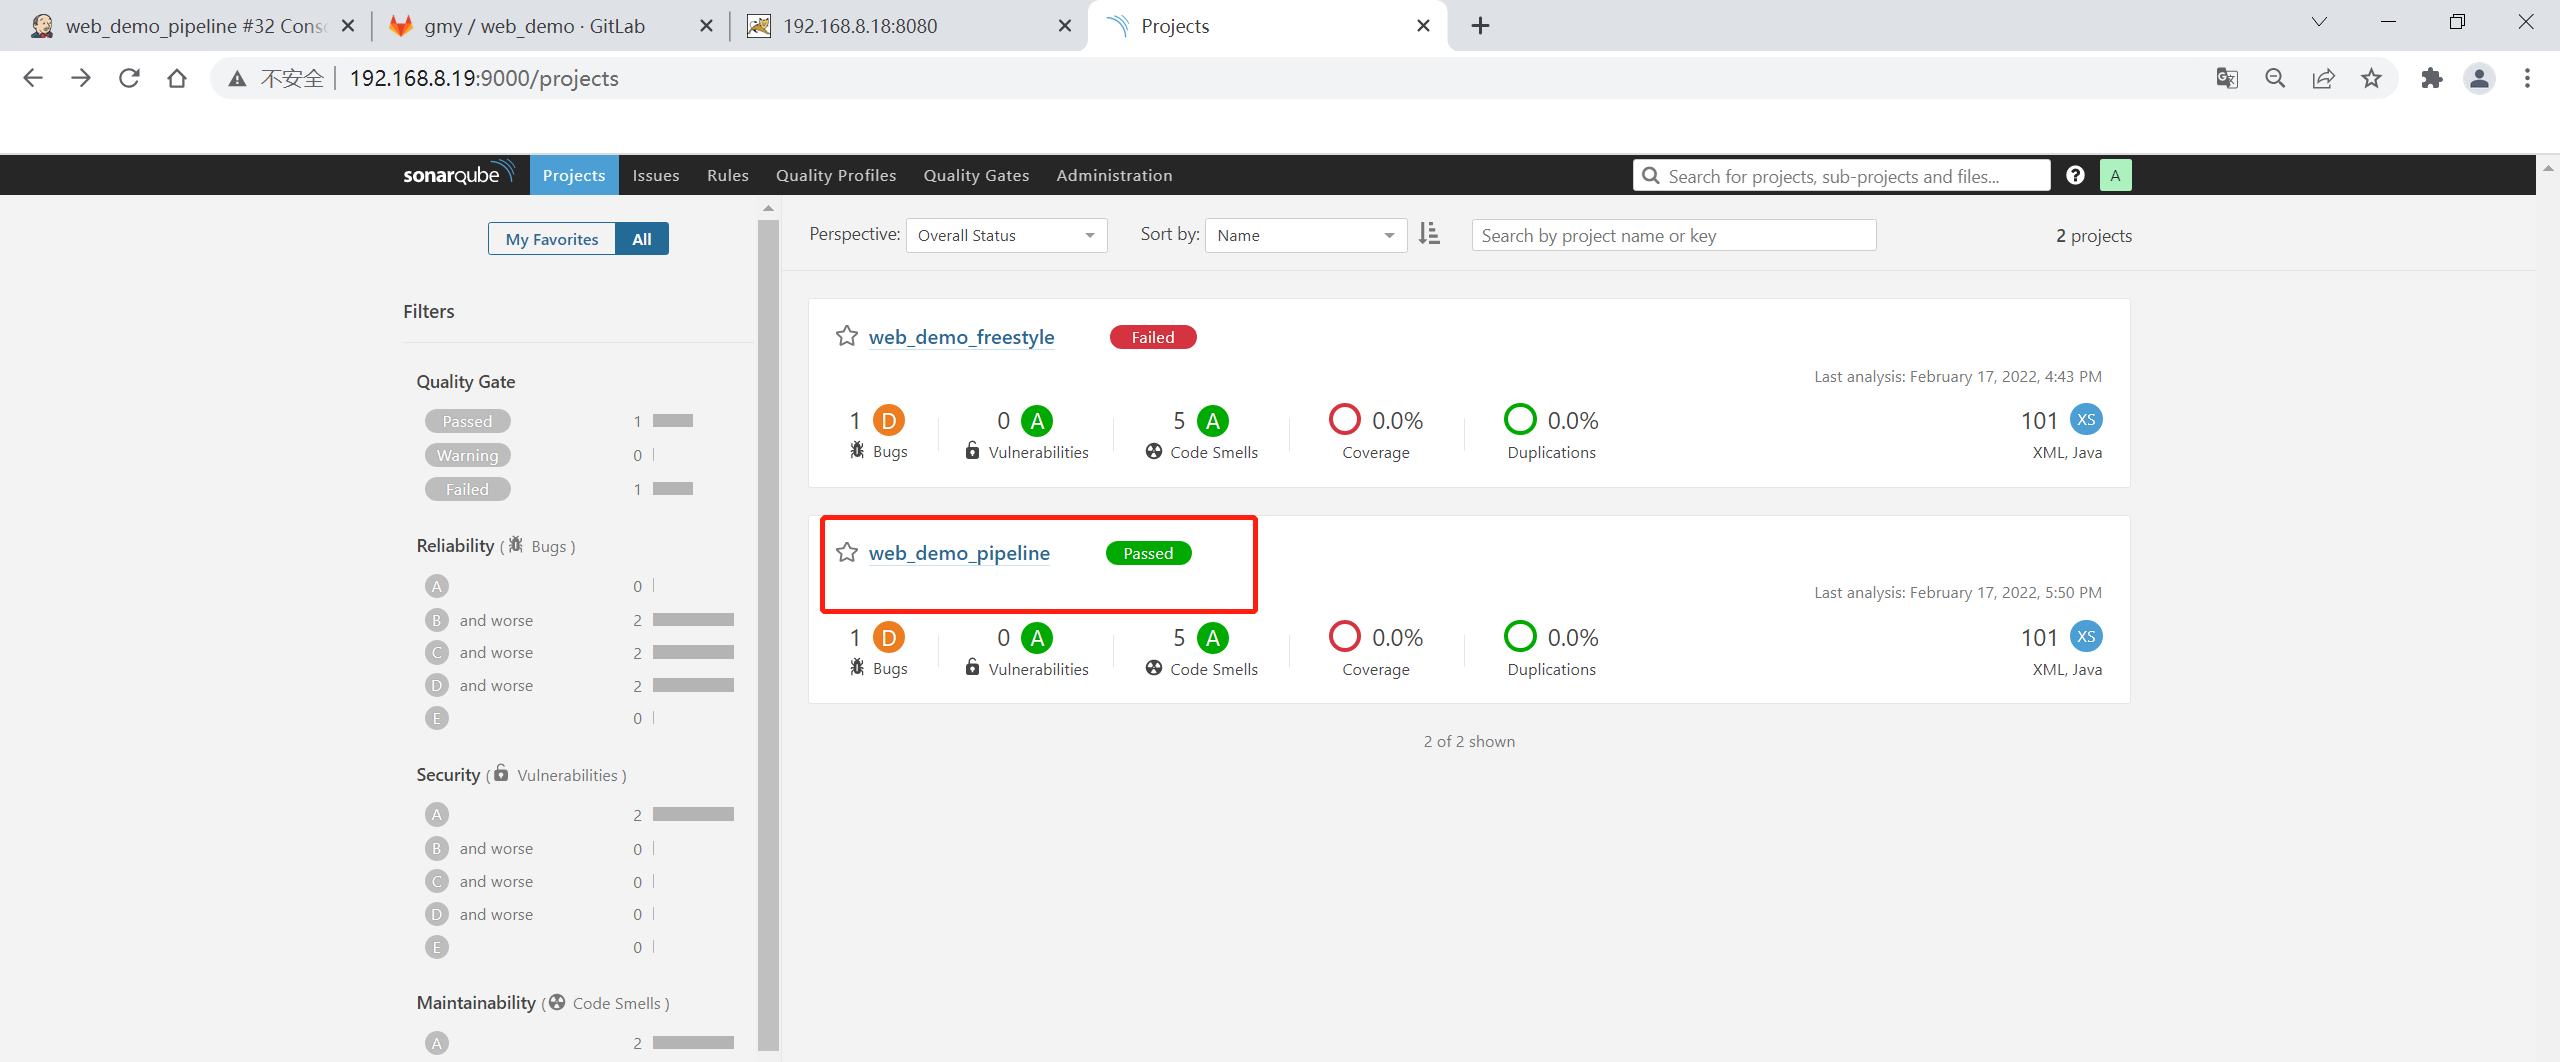The image size is (2560, 1062).
Task: Filter by Failed quality gate
Action: pos(467,489)
